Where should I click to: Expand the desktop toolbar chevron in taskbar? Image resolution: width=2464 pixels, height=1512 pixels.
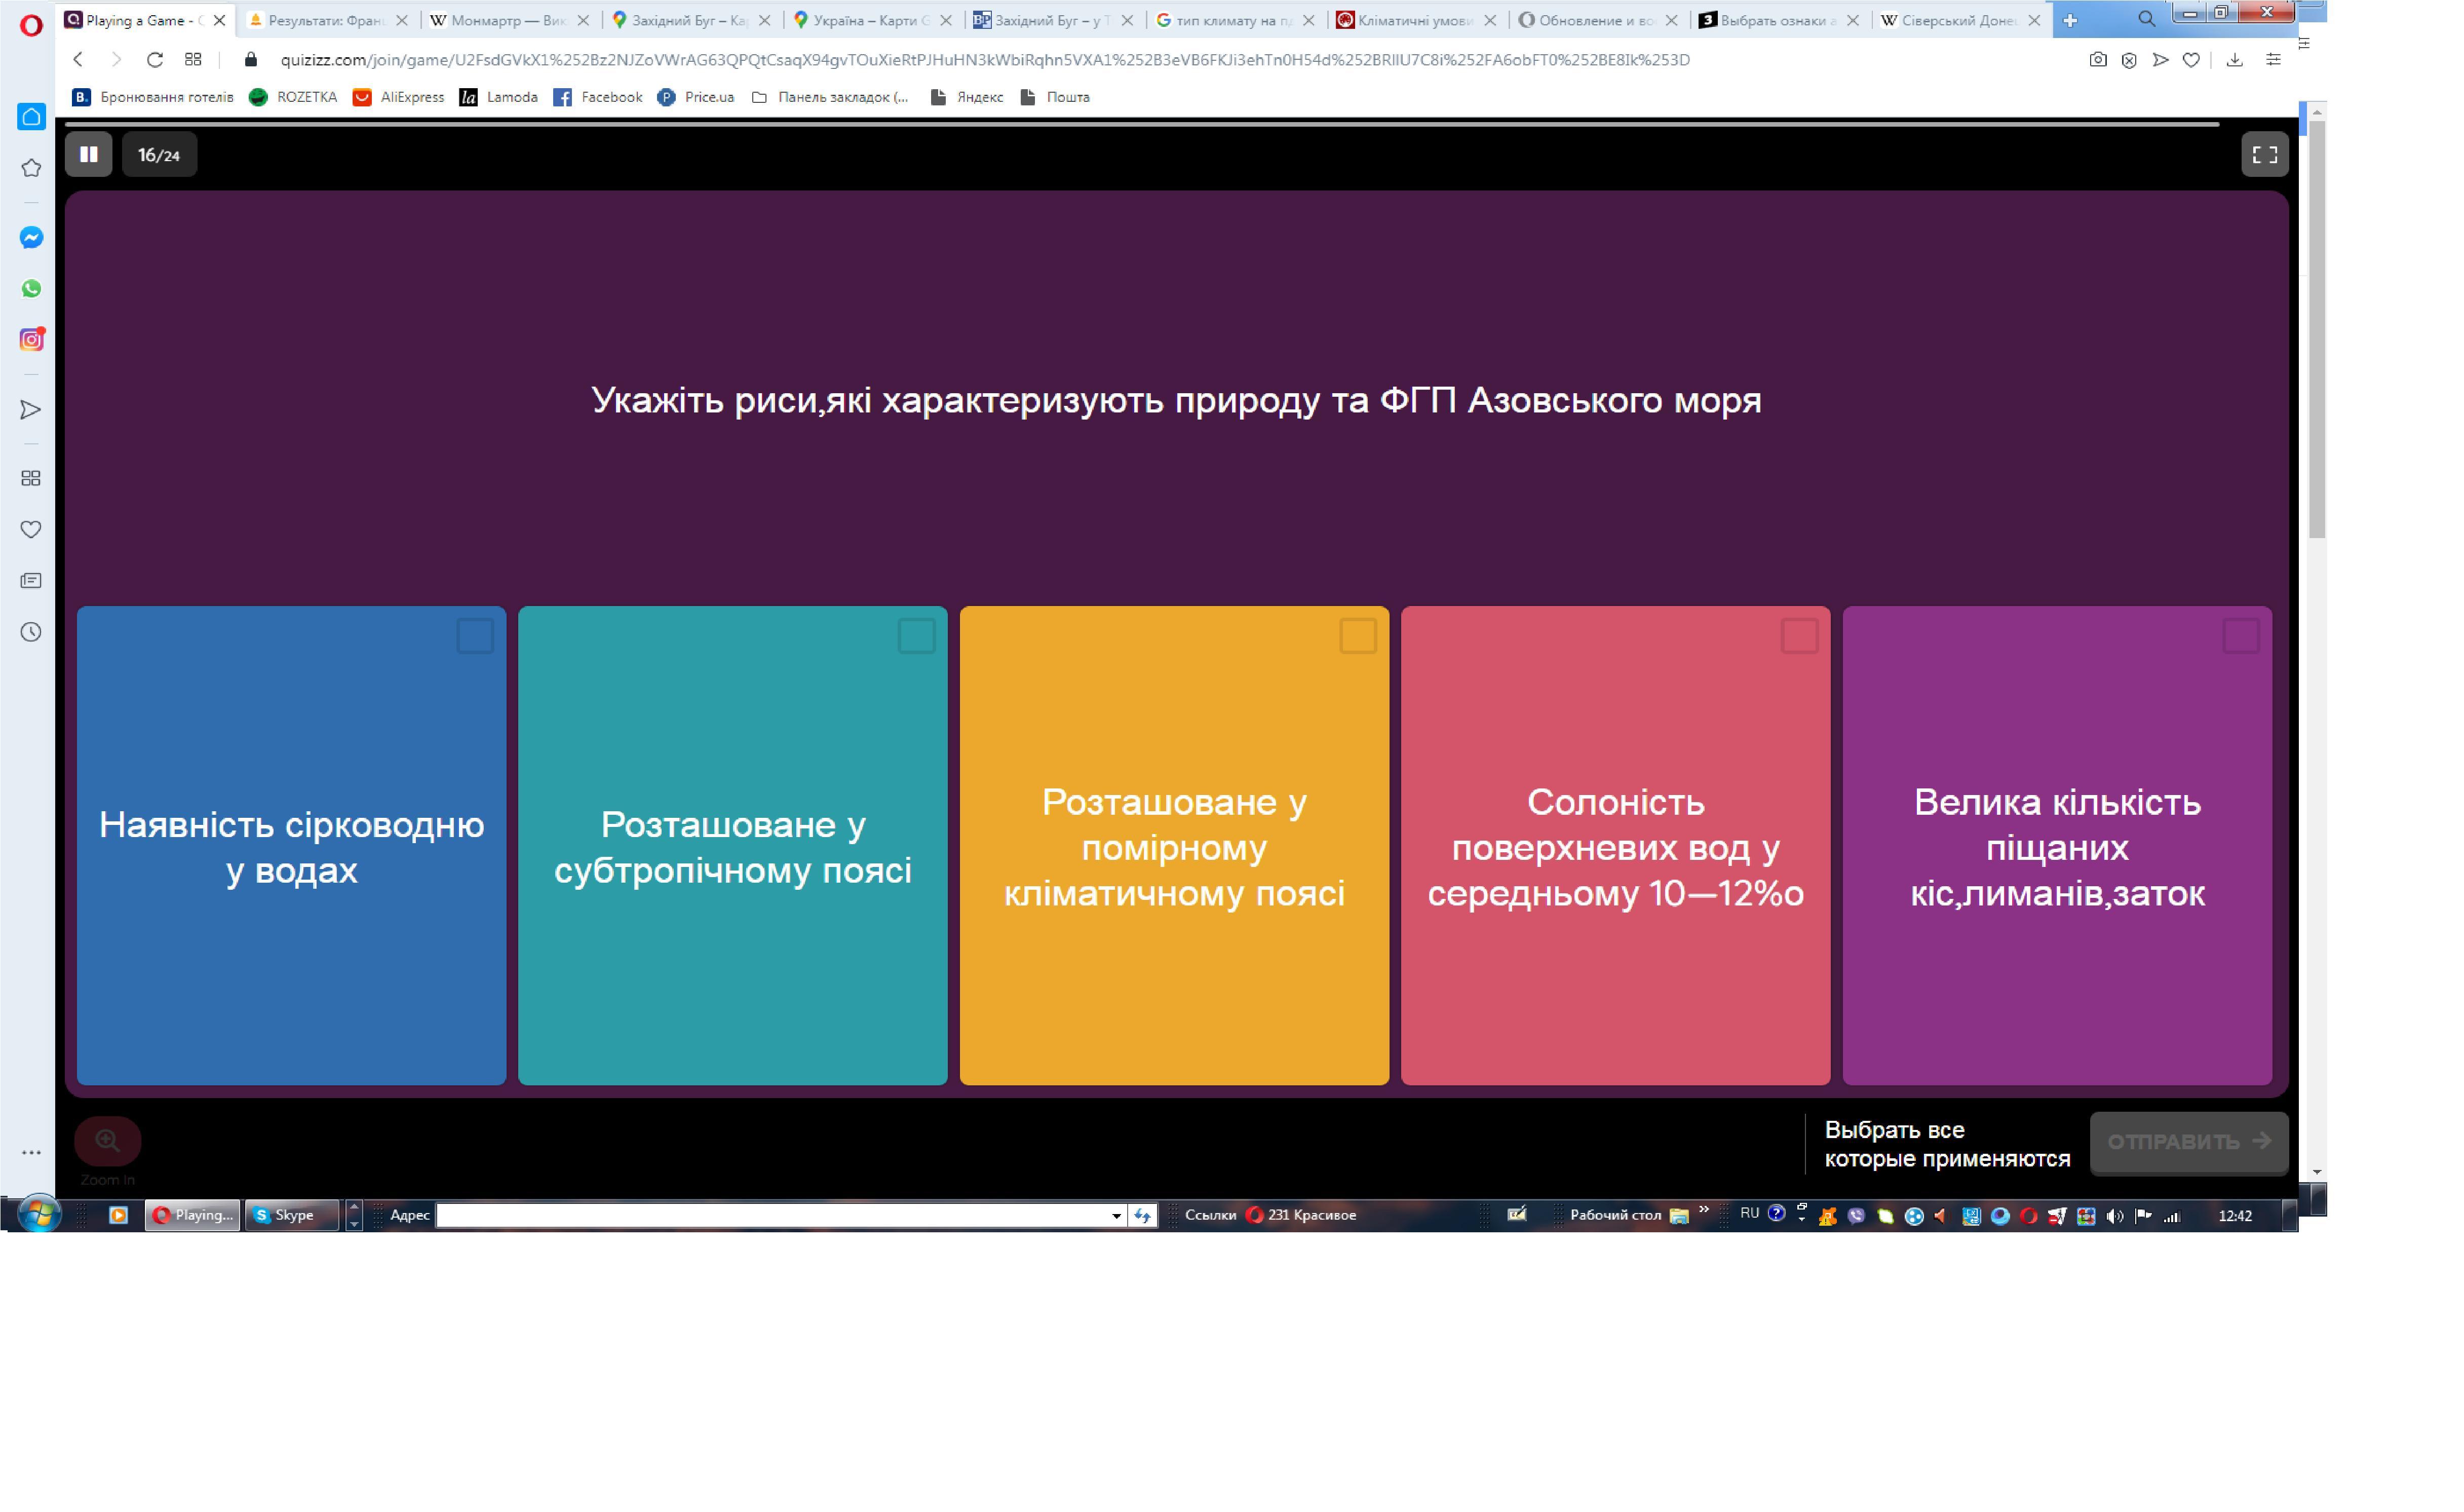click(x=1704, y=1211)
